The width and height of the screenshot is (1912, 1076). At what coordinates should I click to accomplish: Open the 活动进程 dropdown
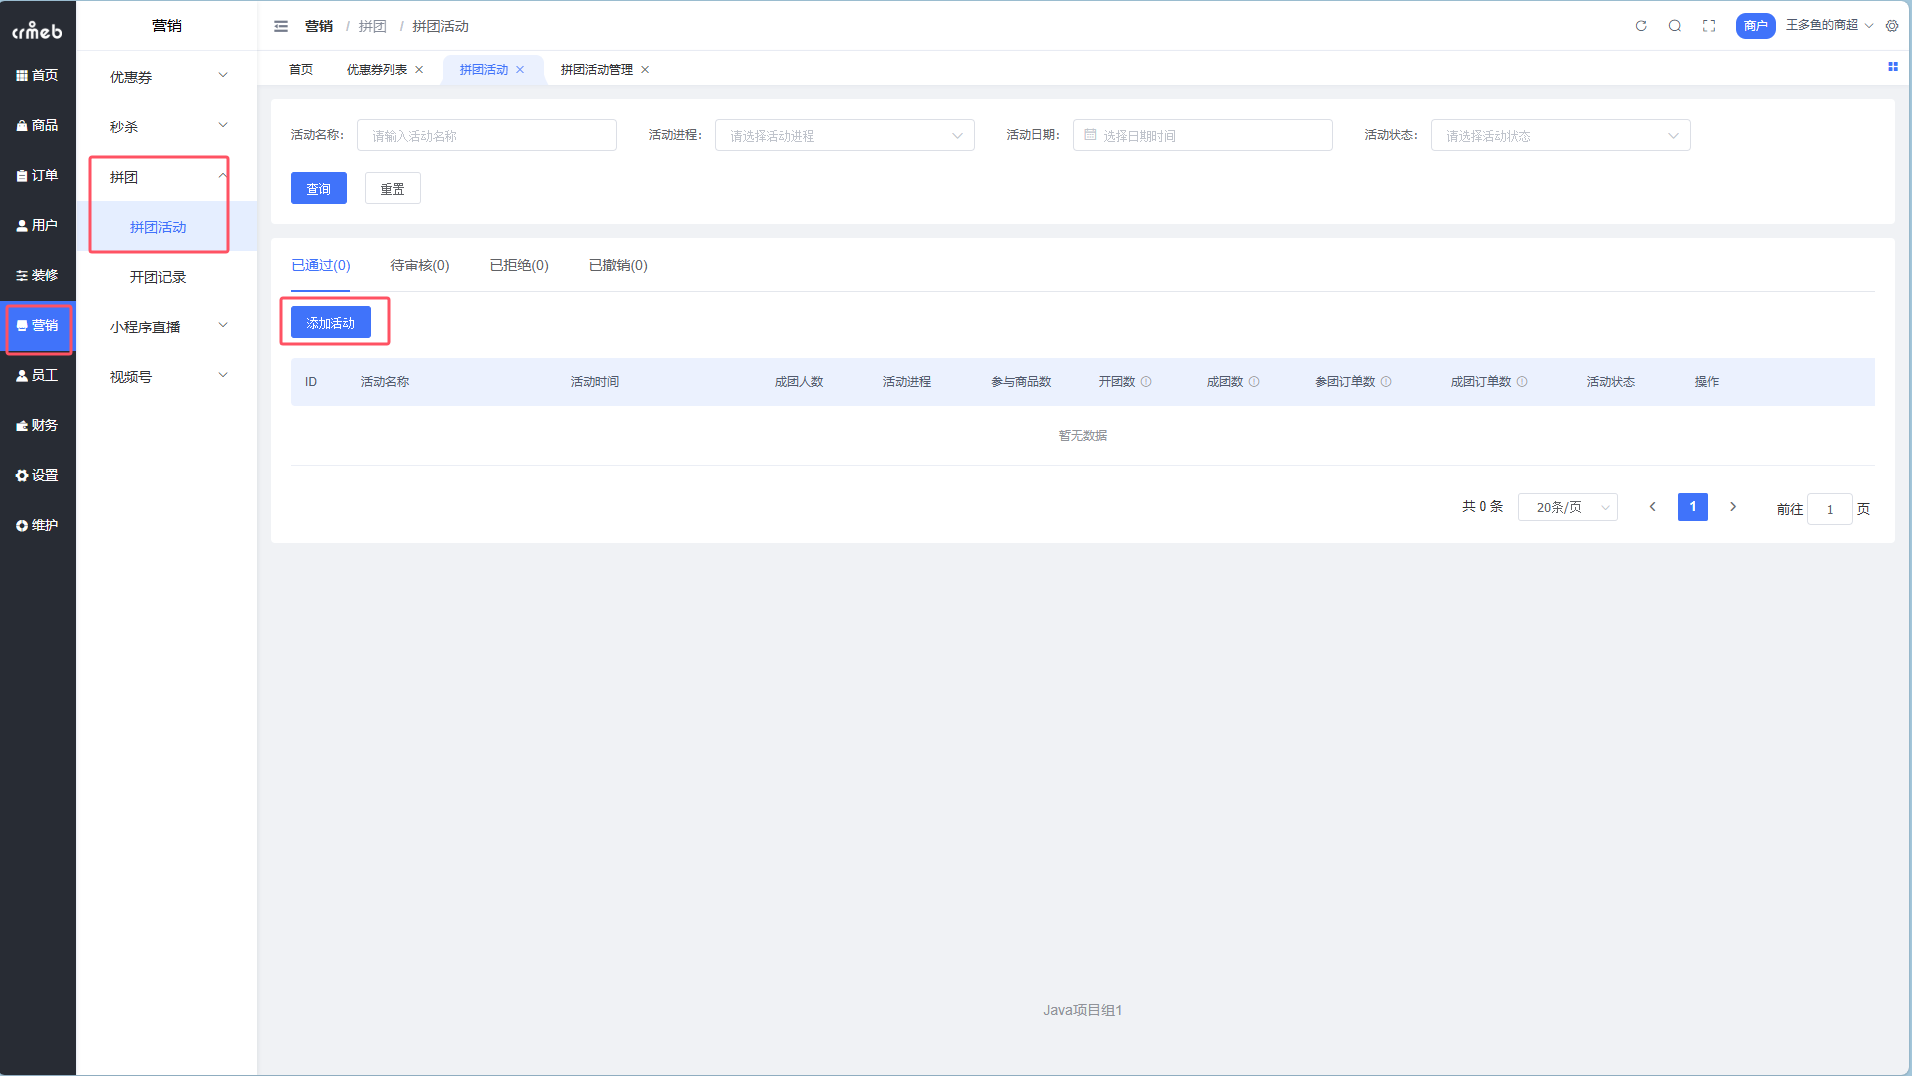844,136
